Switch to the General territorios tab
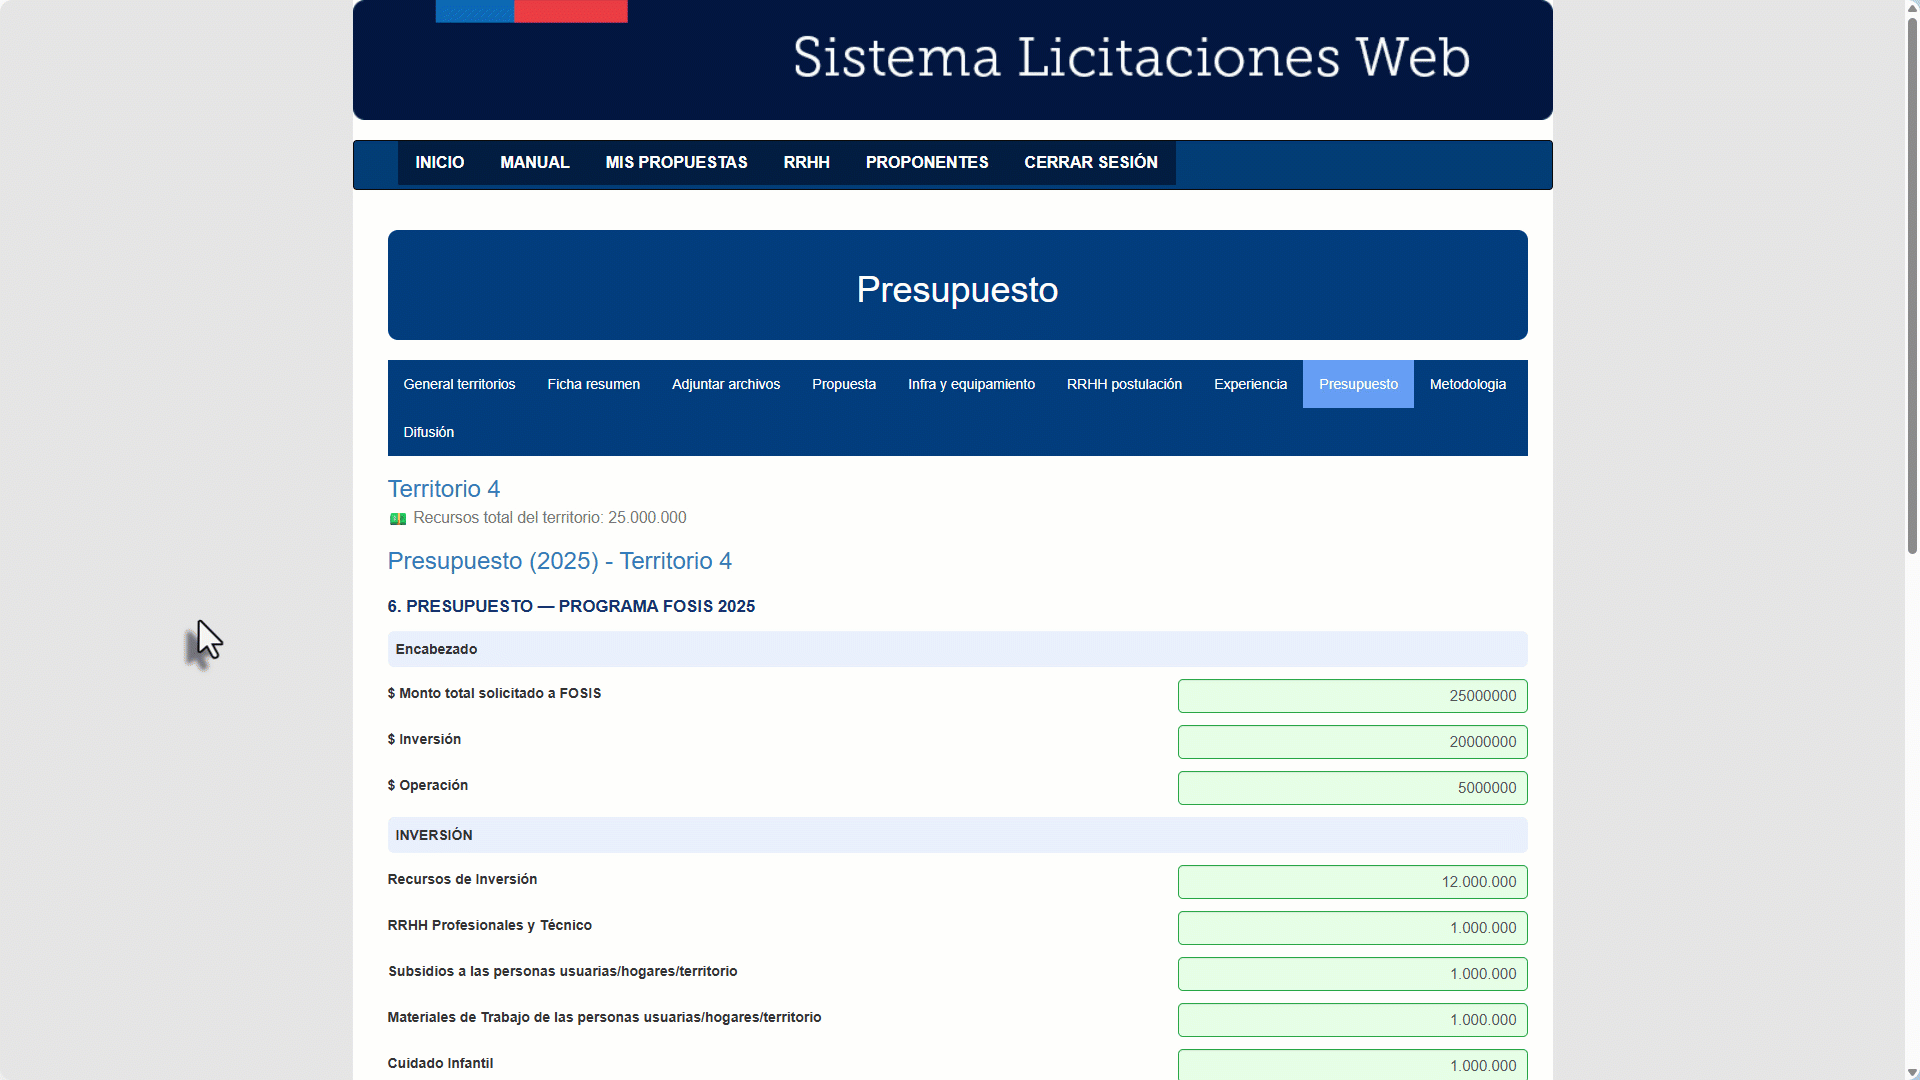The height and width of the screenshot is (1080, 1920). click(x=459, y=384)
